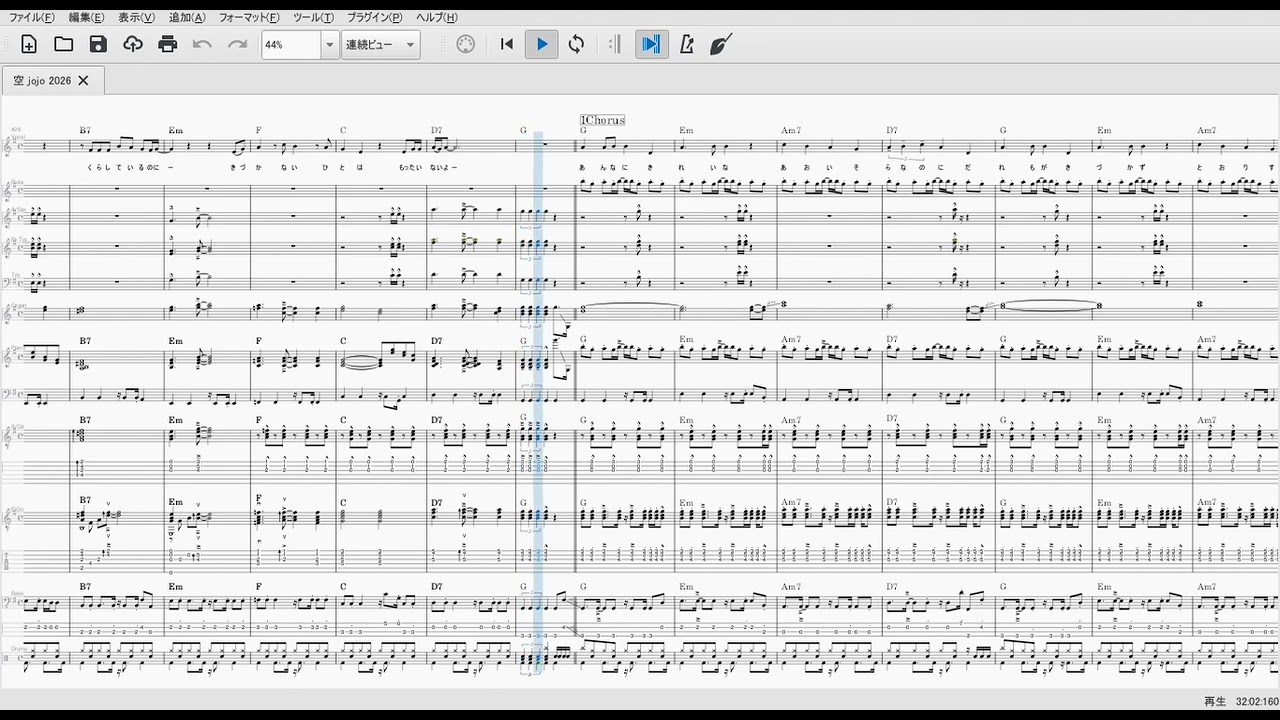Click the redo arrow
Viewport: 1280px width, 720px height.
[237, 44]
